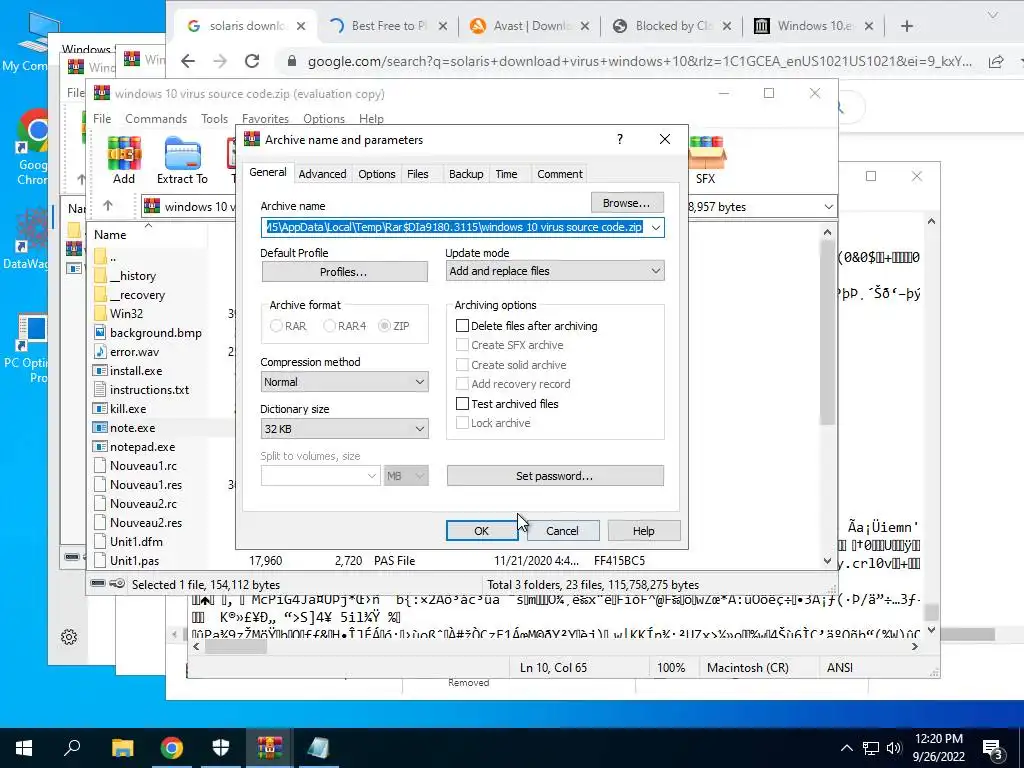Open Compression method dropdown
1024x768 pixels.
coord(344,382)
